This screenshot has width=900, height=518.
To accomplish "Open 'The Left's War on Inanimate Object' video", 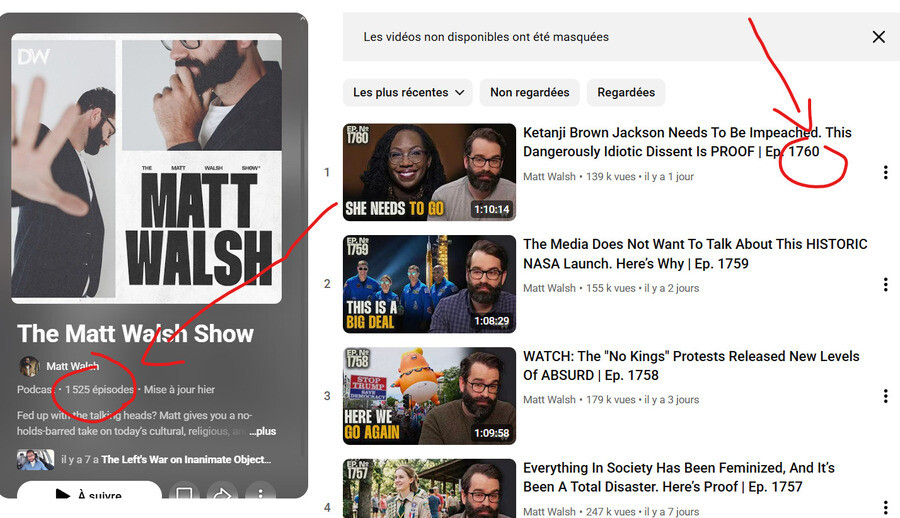I will 185,459.
